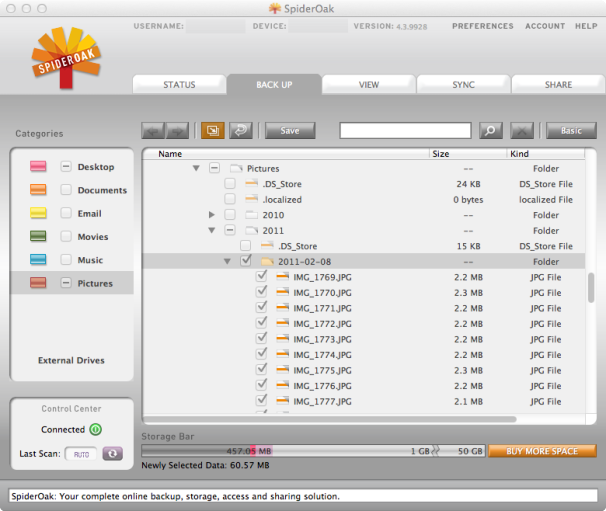The width and height of the screenshot is (606, 511).
Task: Click the green Movies category icon
Action: tap(38, 236)
